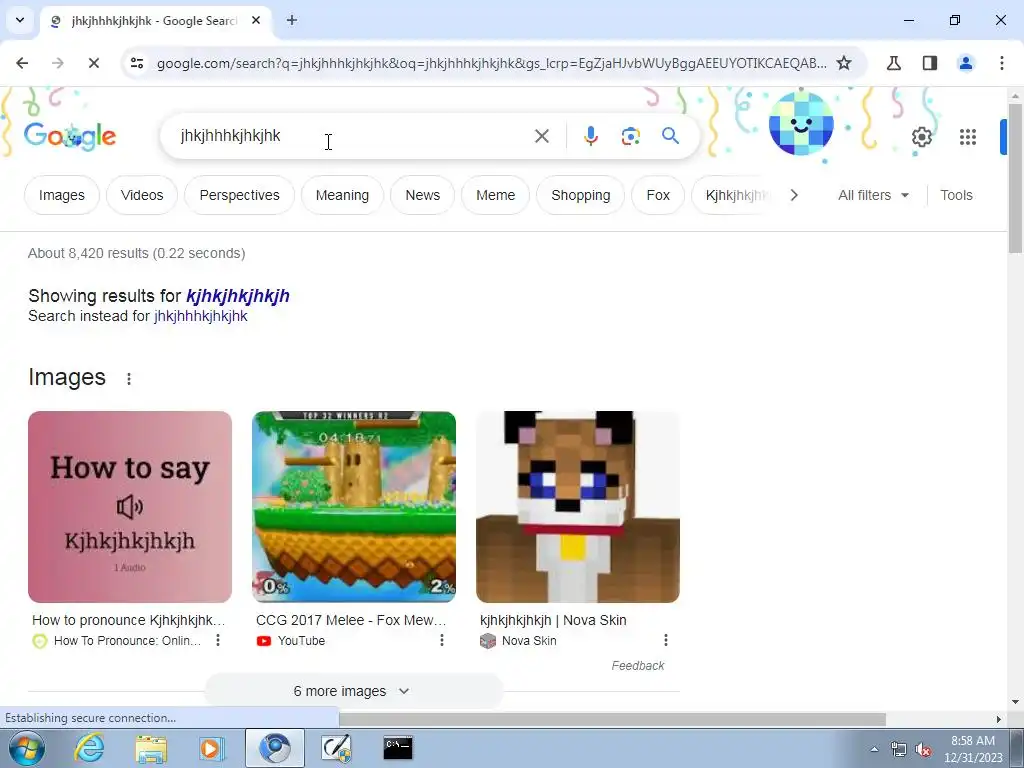Expand 6 more images
This screenshot has height=768, width=1024.
(353, 691)
